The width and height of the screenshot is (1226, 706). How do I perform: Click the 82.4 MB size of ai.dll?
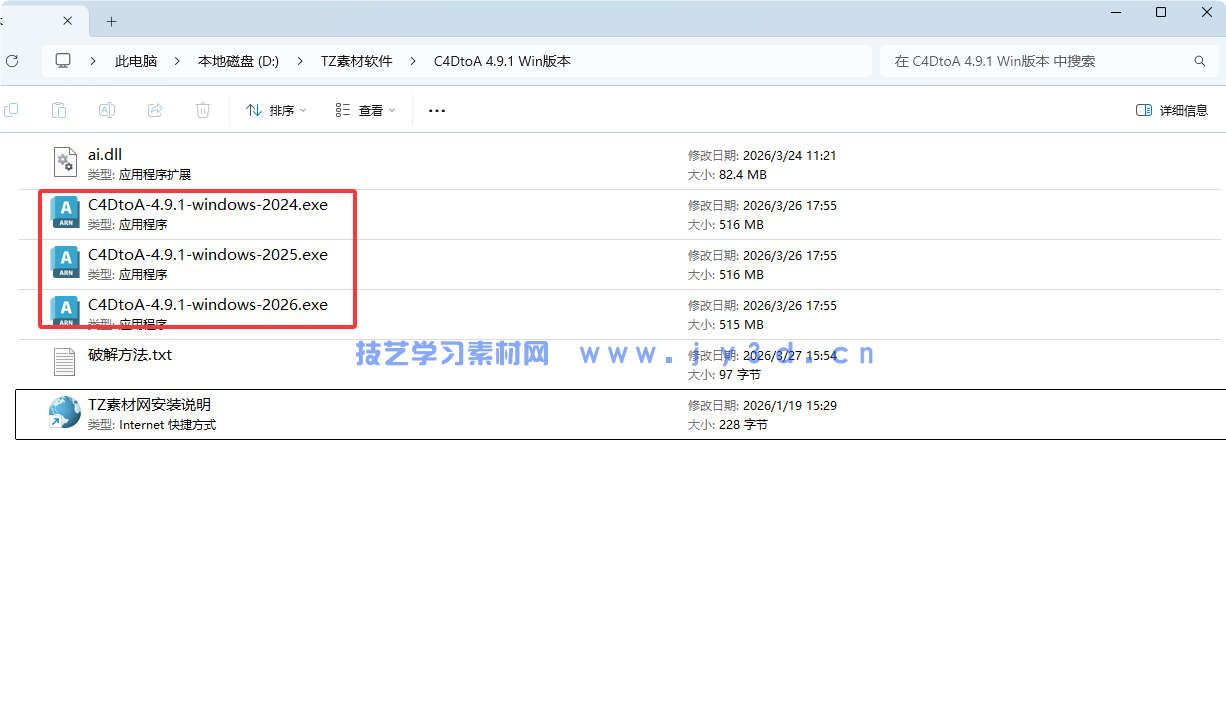click(742, 174)
